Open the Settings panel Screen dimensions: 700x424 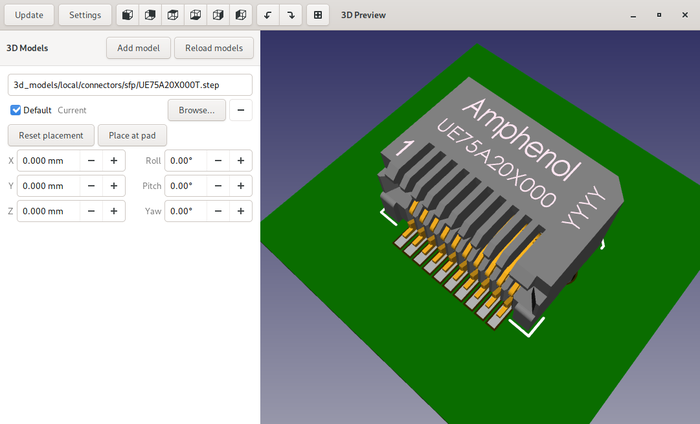point(84,15)
